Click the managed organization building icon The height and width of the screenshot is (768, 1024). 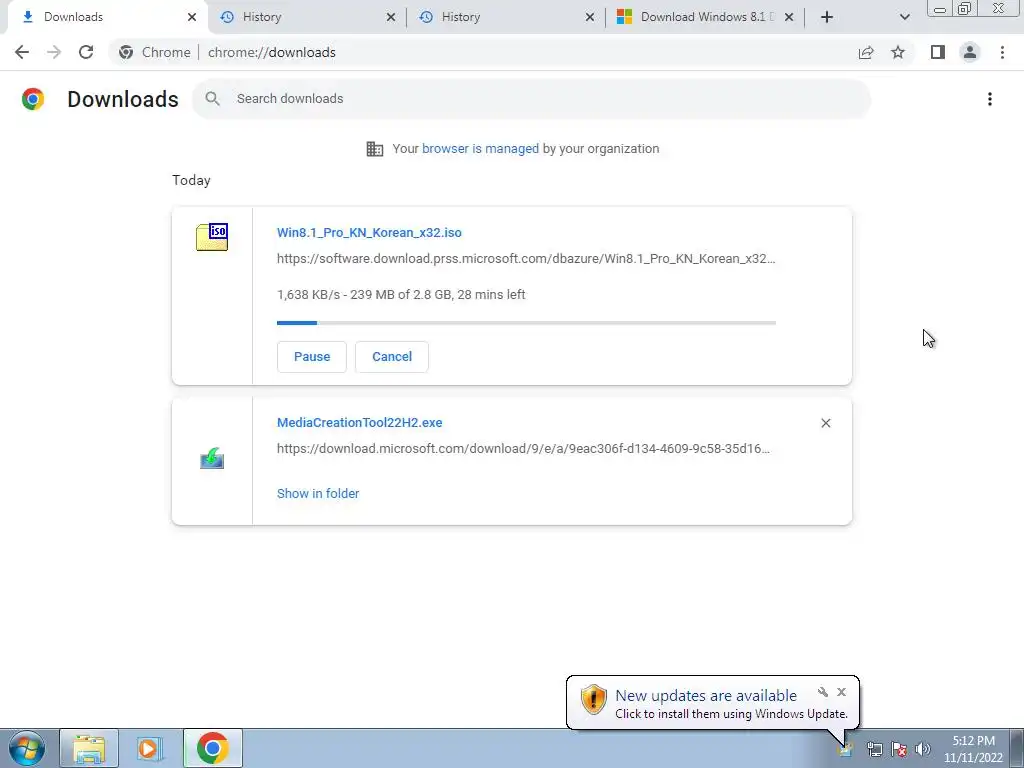375,149
